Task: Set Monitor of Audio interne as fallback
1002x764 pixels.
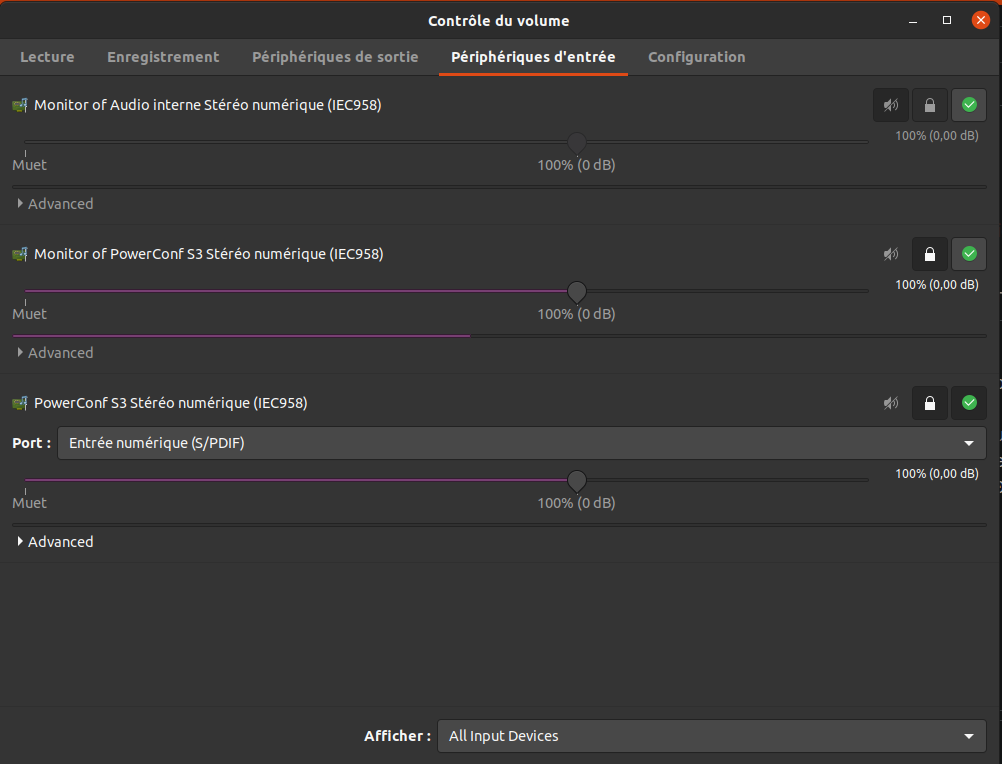Action: click(968, 105)
